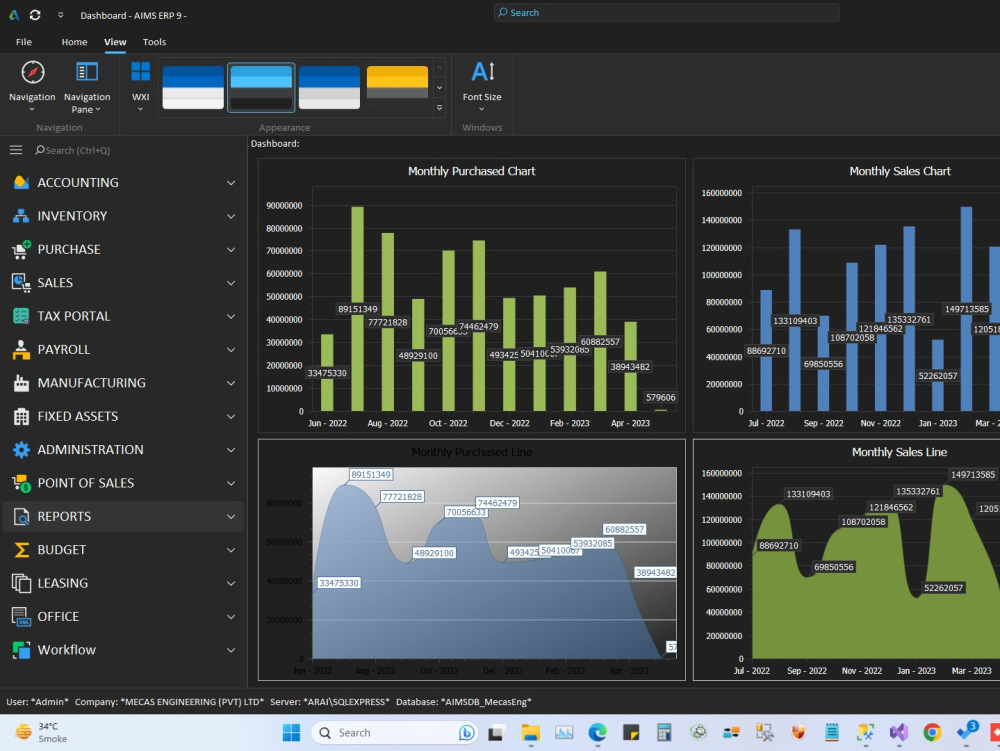The width and height of the screenshot is (1000, 751).
Task: Click the Sales module icon
Action: pyautogui.click(x=21, y=282)
